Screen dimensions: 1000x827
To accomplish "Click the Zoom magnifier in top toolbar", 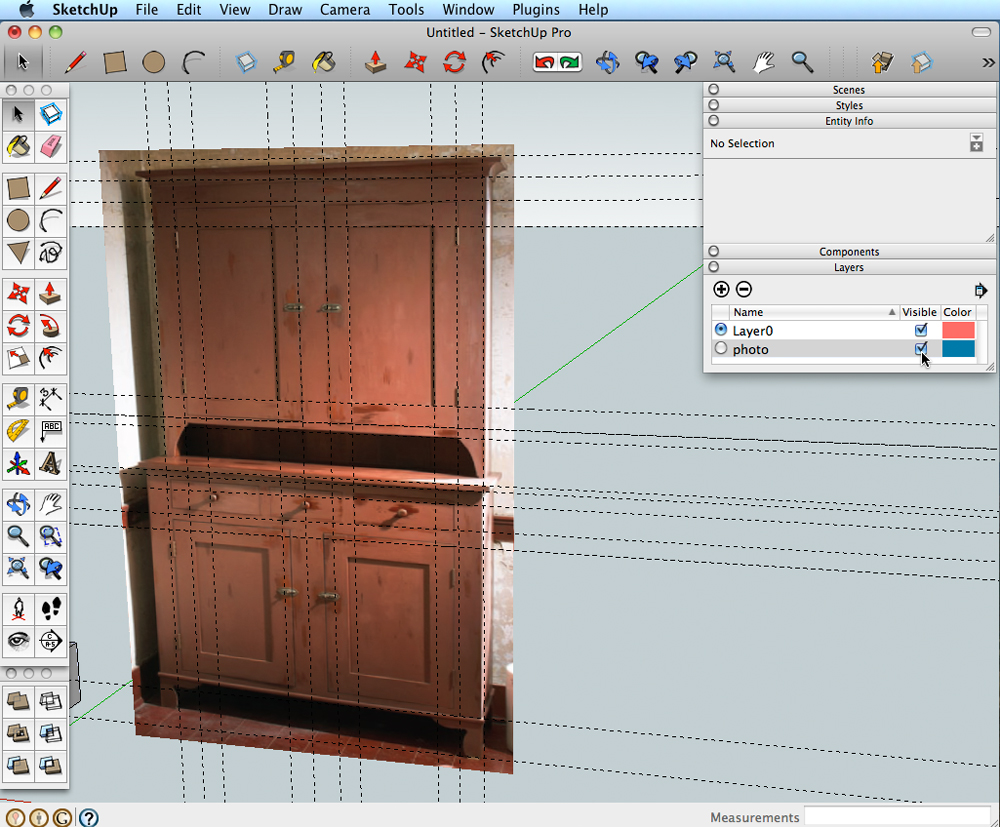I will 802,62.
